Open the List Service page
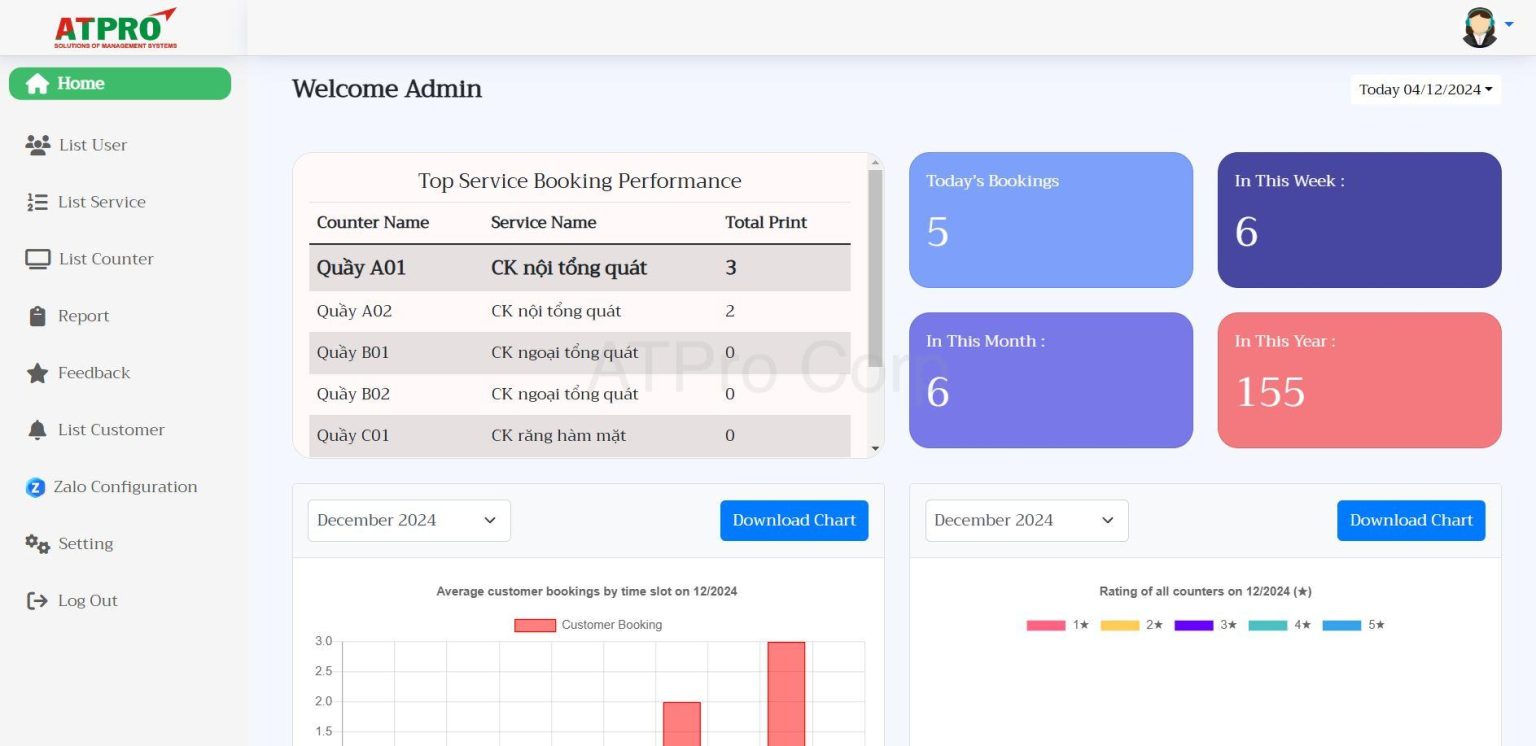 tap(101, 202)
